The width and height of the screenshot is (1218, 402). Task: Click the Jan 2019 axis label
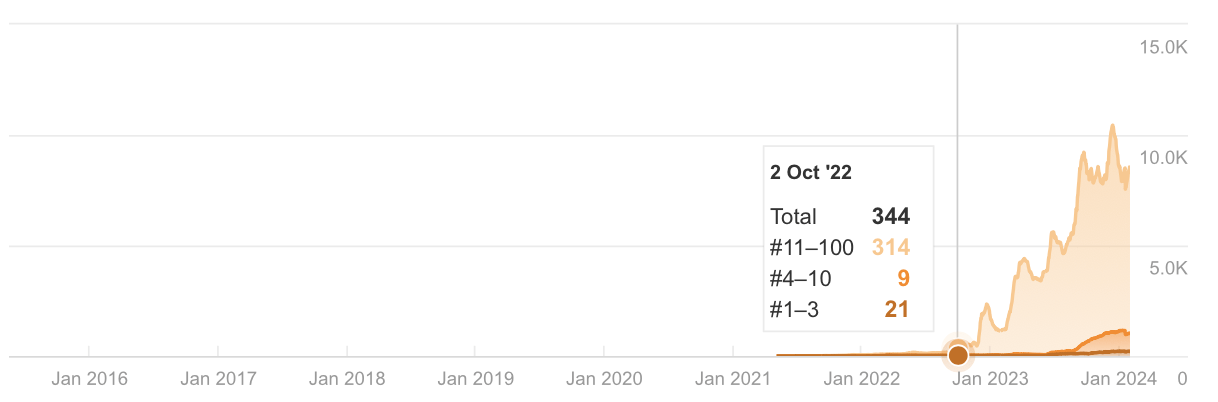click(476, 379)
